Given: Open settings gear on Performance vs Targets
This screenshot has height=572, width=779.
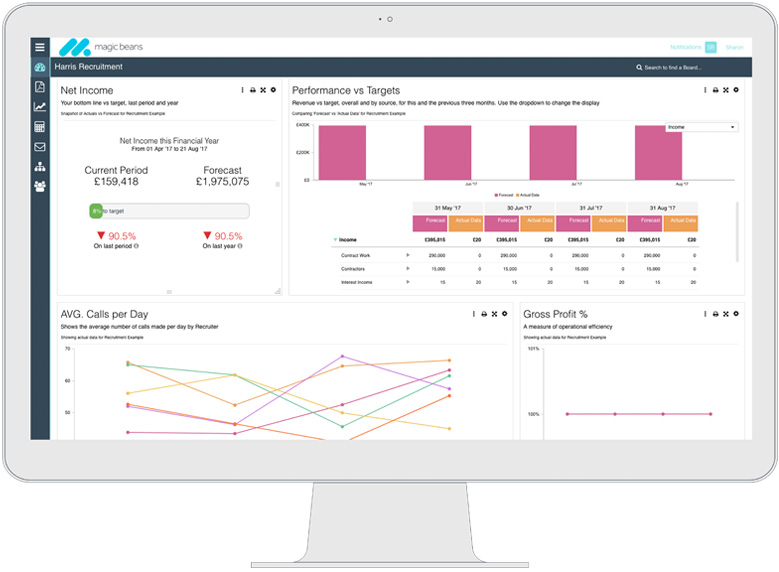Looking at the screenshot, I should [x=736, y=90].
